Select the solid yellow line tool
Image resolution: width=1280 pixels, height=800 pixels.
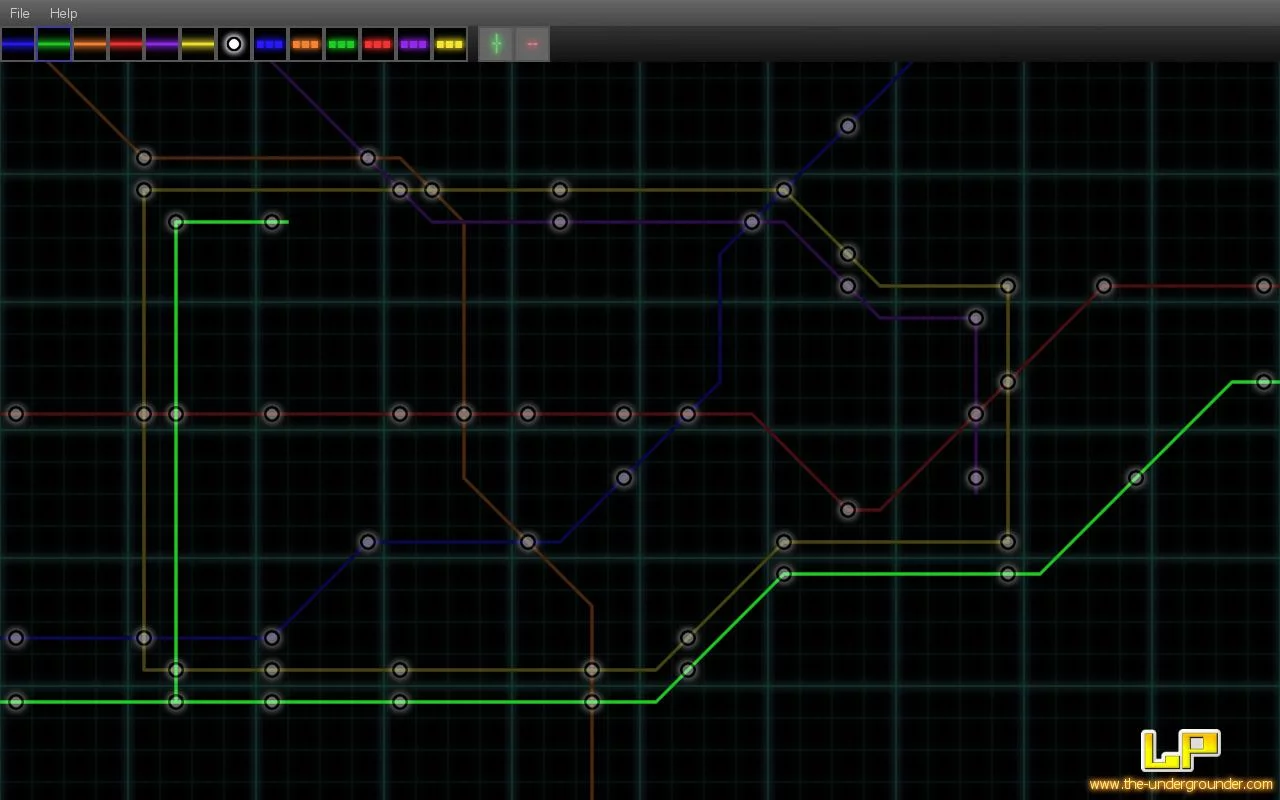click(198, 44)
